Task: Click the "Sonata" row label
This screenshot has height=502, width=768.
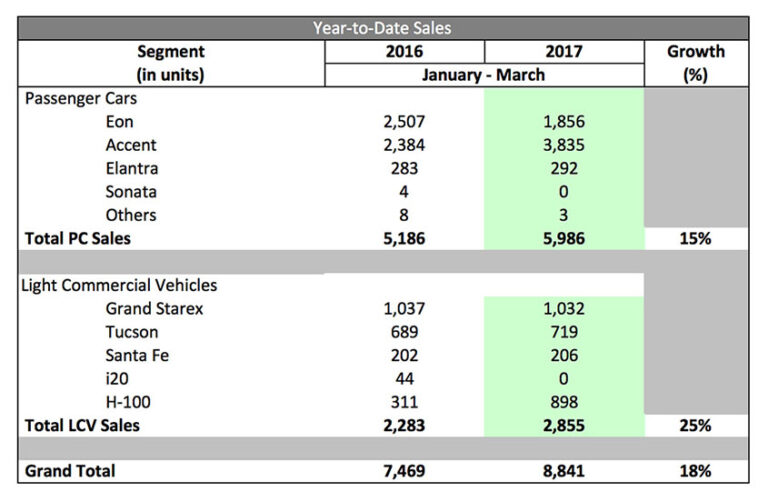Action: [131, 191]
